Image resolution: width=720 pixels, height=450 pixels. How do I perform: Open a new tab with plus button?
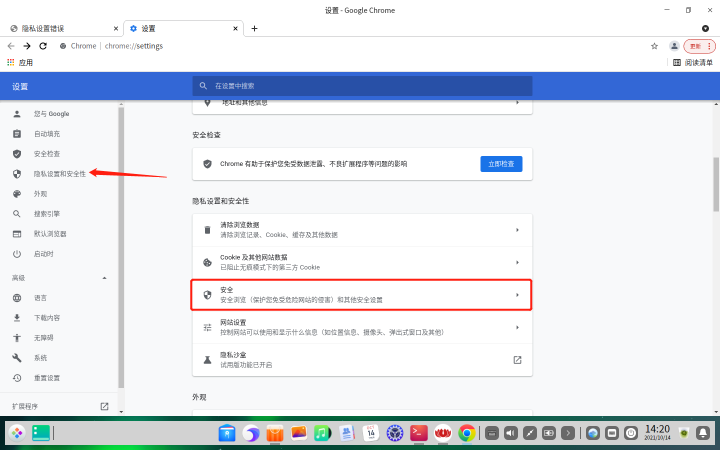point(254,28)
